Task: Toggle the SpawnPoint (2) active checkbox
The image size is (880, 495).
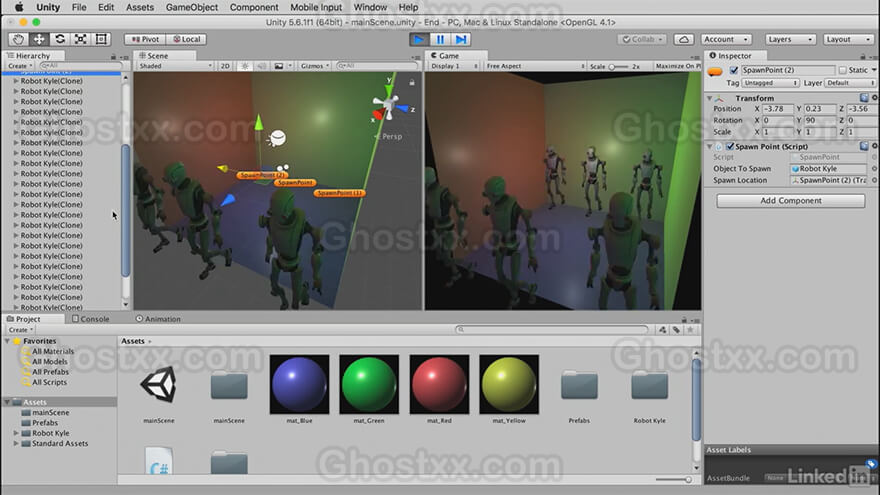Action: coord(734,70)
